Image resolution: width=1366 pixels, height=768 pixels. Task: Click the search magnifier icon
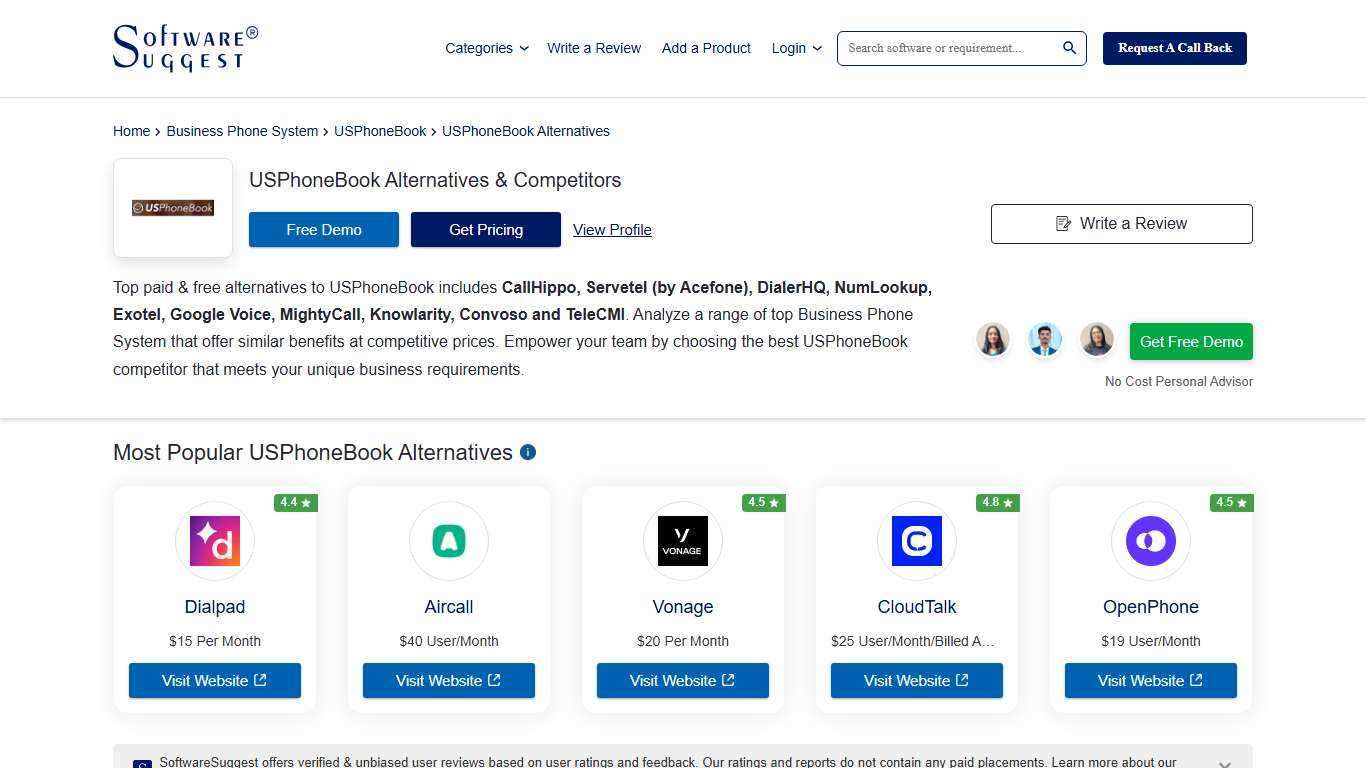(1068, 48)
